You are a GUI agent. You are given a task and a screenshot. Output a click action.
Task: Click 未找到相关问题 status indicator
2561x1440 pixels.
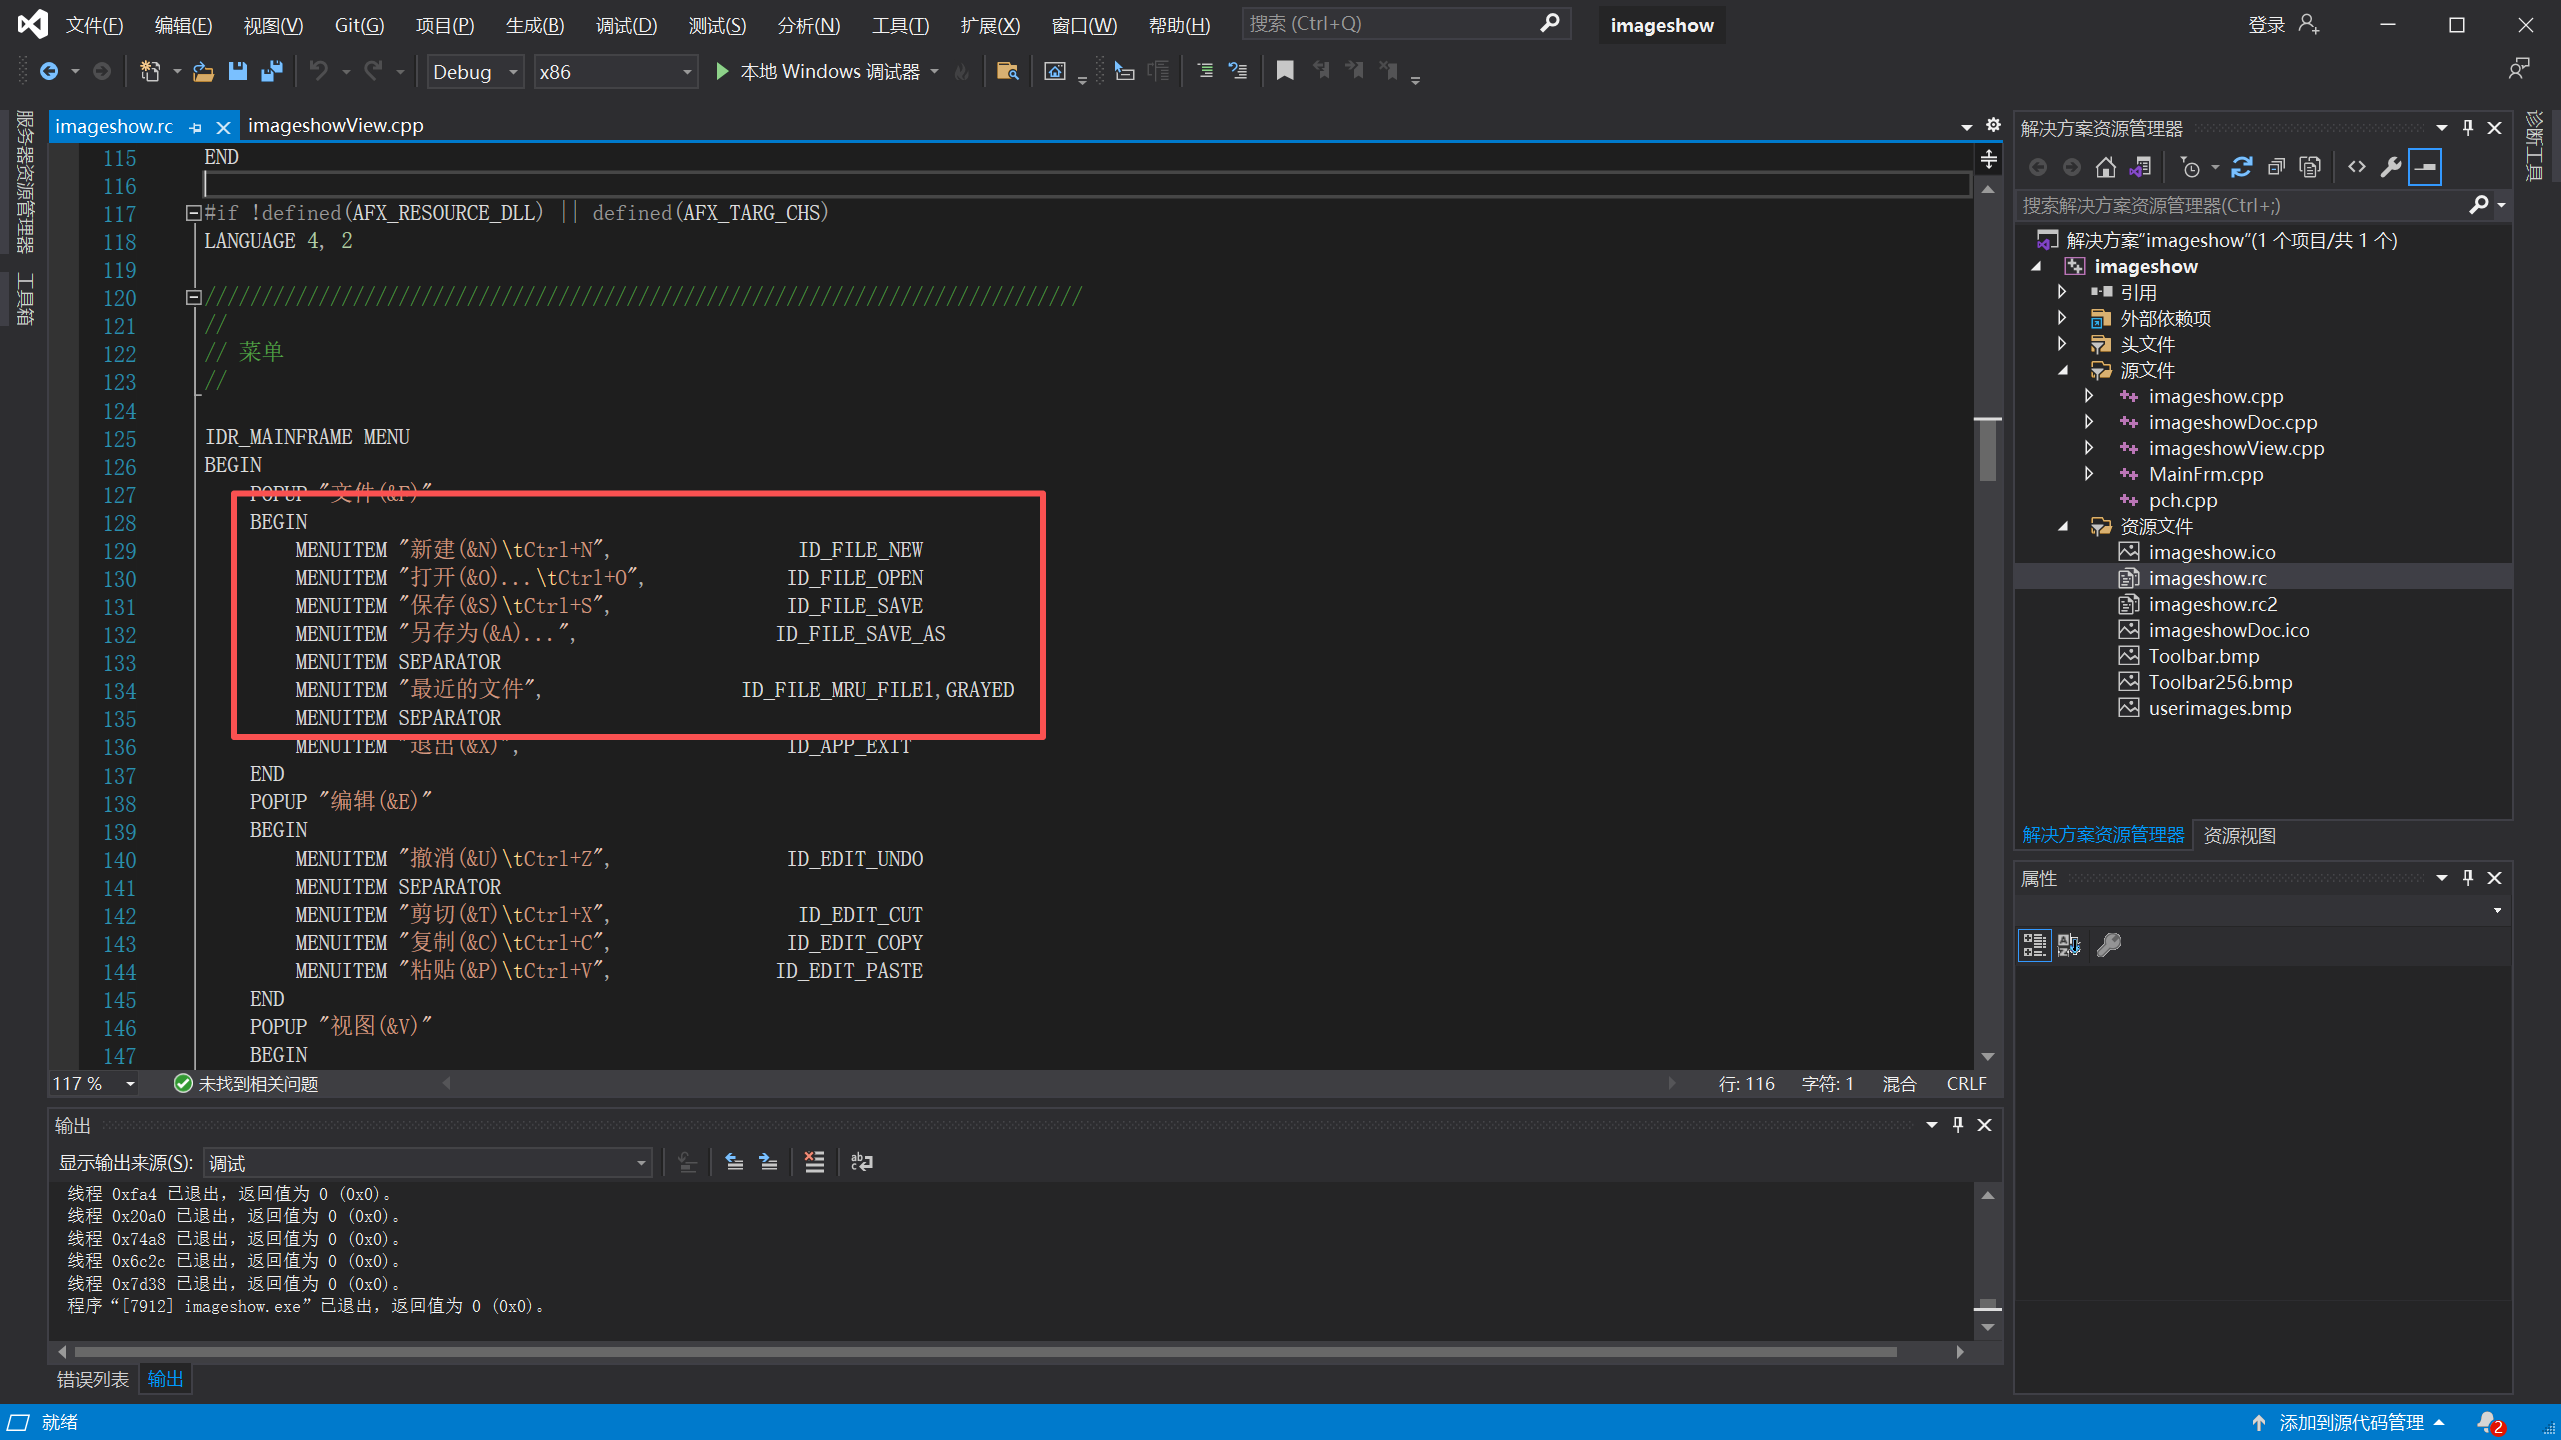[246, 1084]
